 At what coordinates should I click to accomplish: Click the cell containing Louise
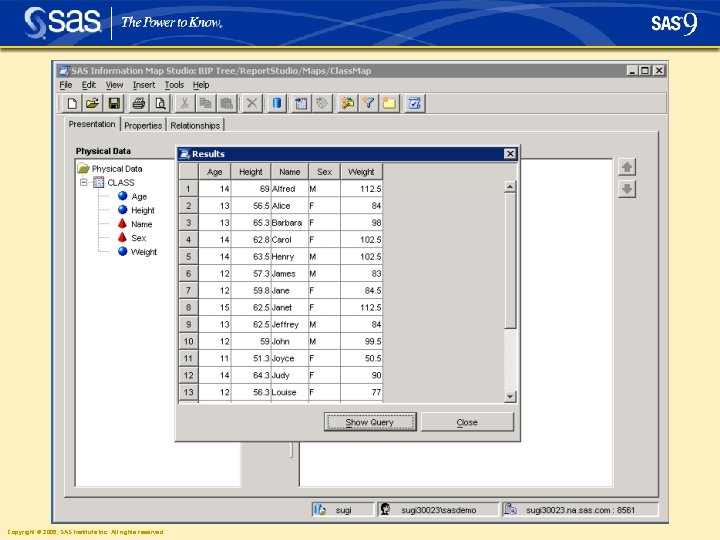pyautogui.click(x=290, y=392)
